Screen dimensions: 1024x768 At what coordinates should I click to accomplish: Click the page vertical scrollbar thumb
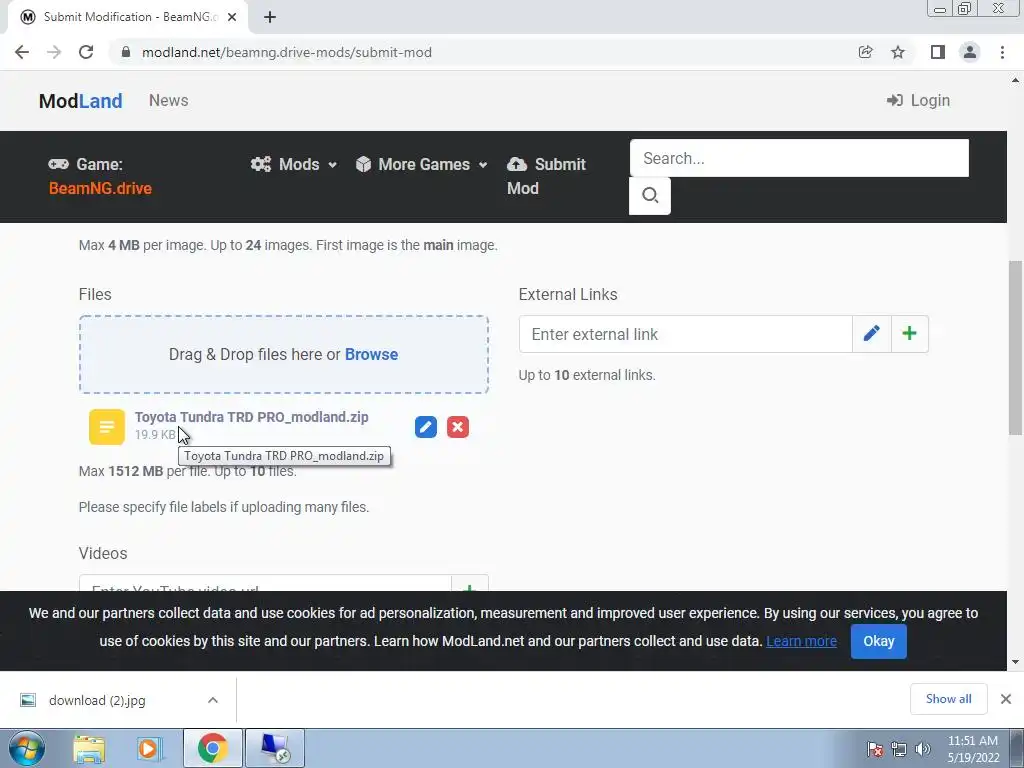1015,347
